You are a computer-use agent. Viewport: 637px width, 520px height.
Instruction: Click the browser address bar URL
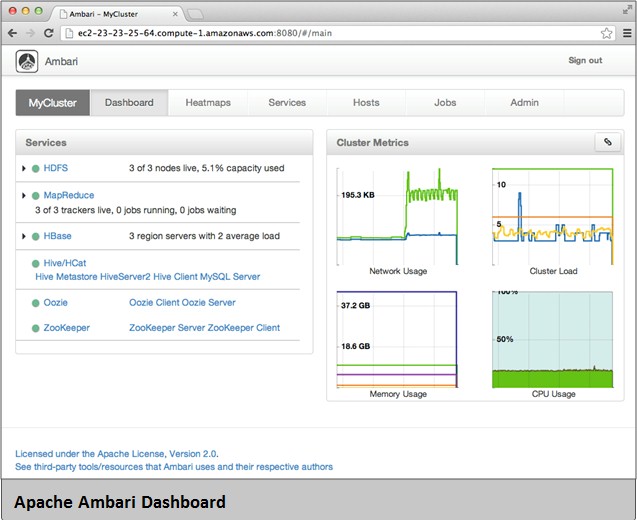coord(205,33)
